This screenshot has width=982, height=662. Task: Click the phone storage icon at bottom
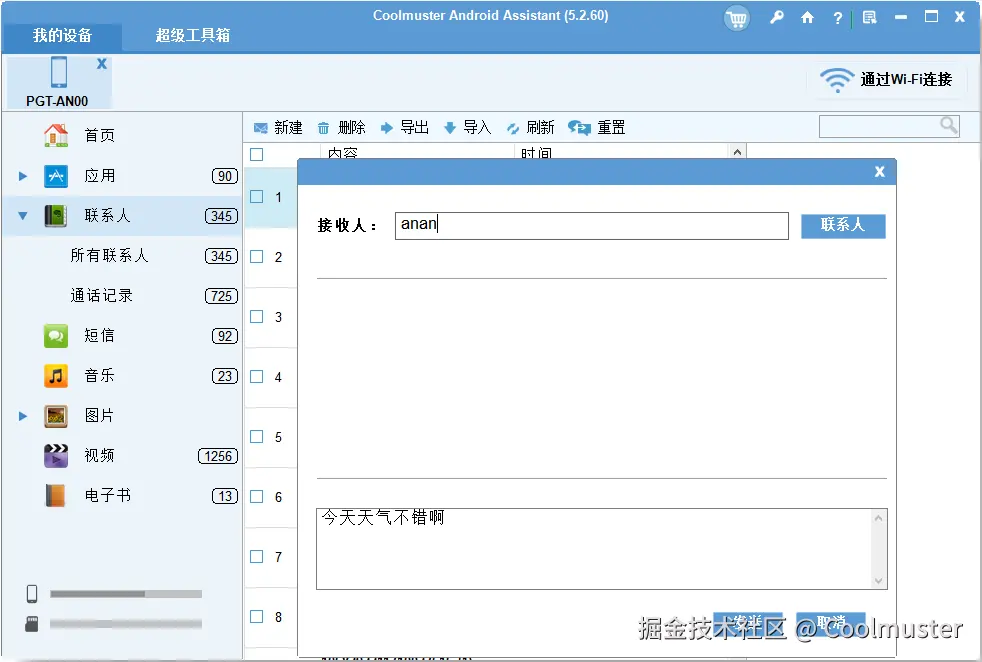point(32,593)
